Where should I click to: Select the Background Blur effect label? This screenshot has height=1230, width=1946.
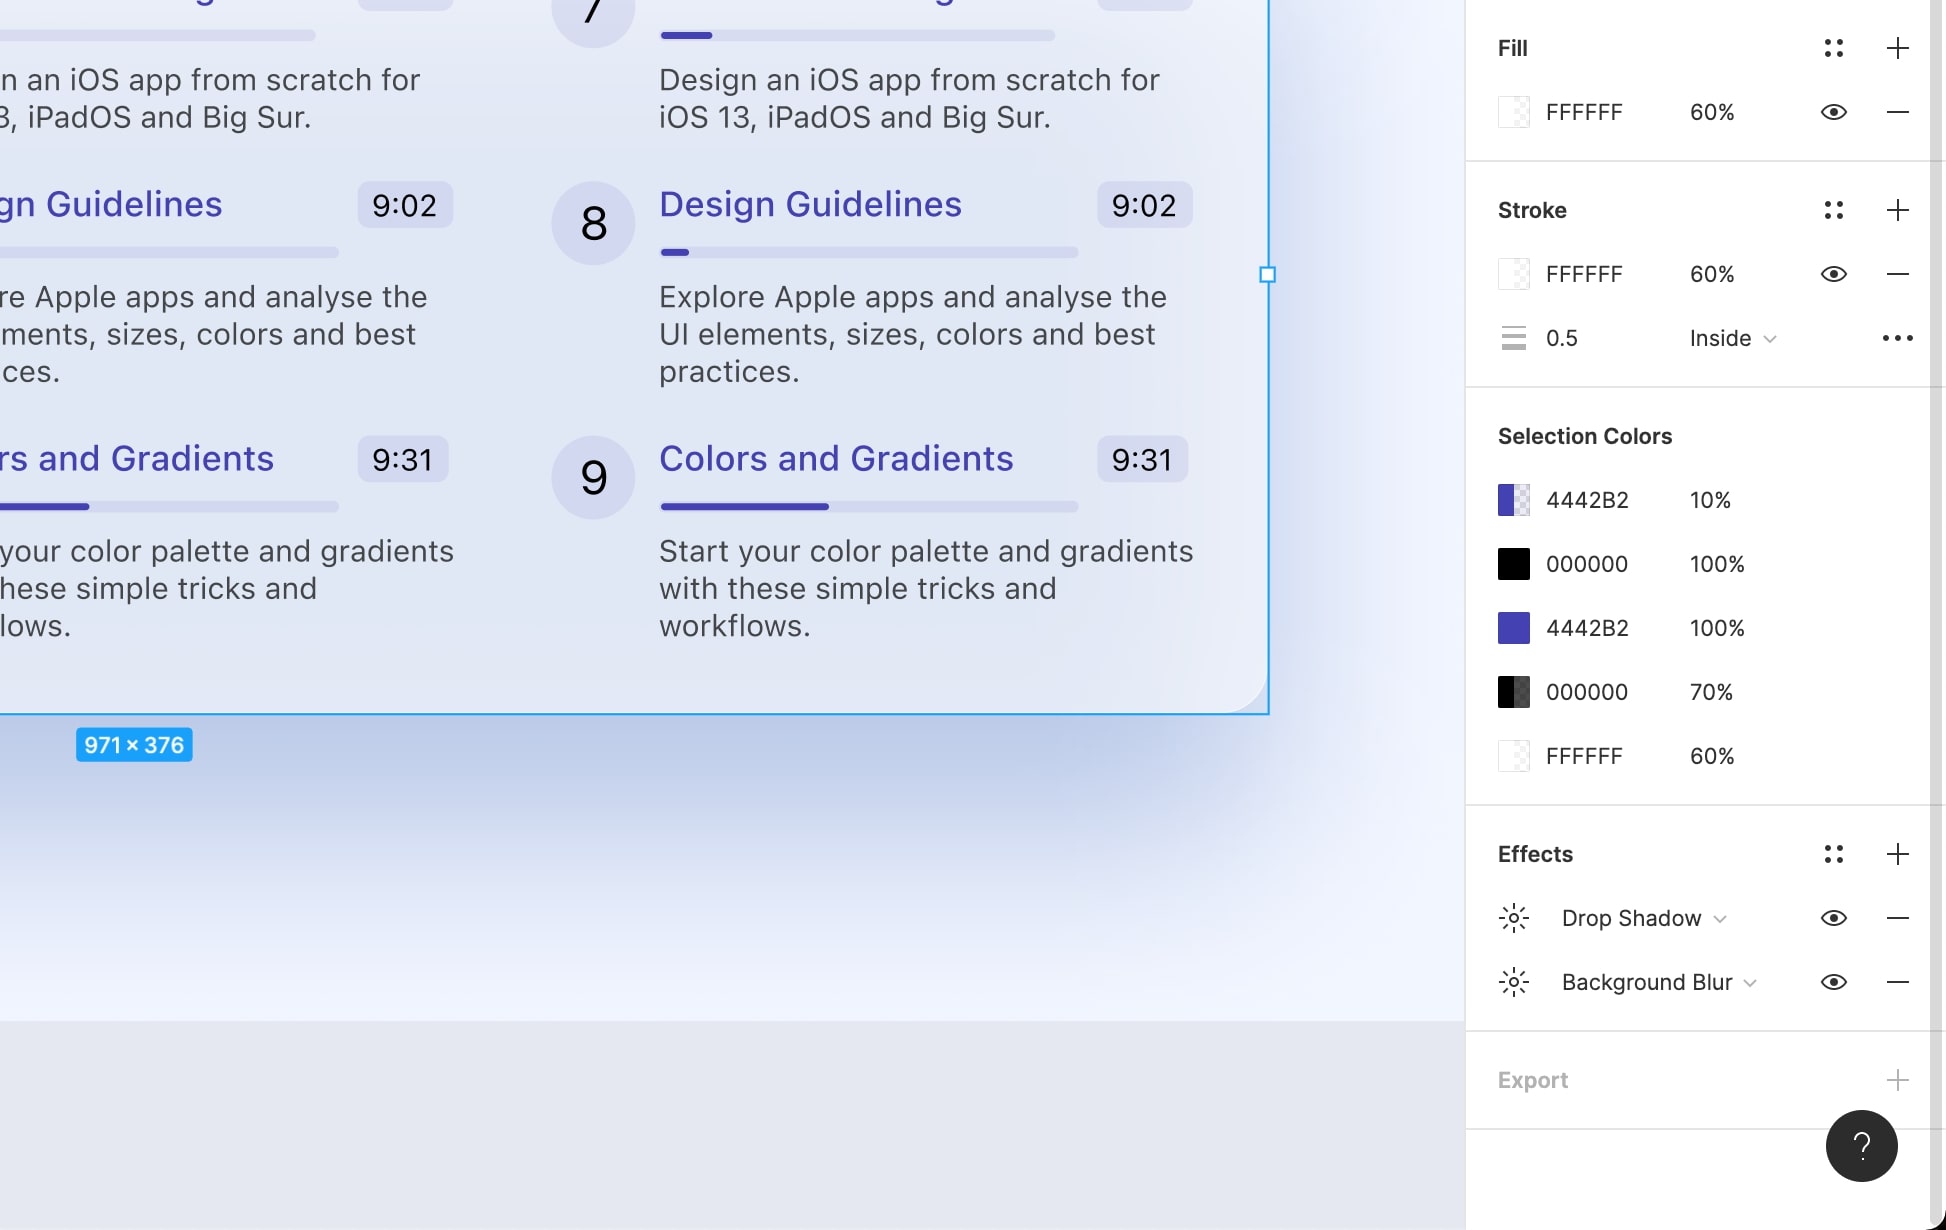coord(1646,981)
